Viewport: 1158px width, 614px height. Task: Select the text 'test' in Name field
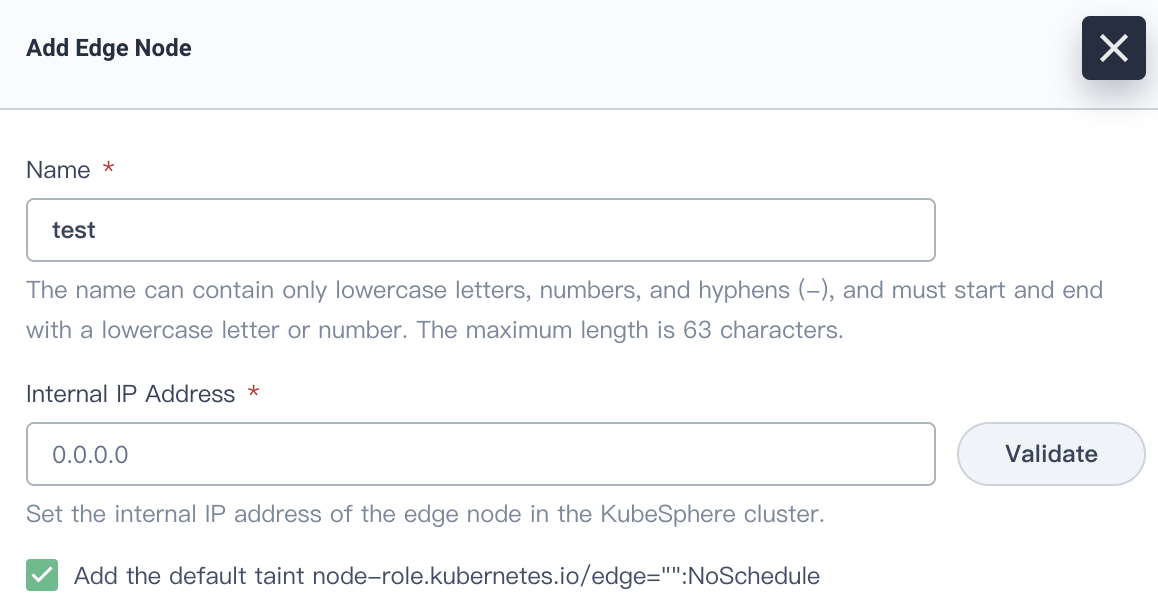[x=75, y=230]
